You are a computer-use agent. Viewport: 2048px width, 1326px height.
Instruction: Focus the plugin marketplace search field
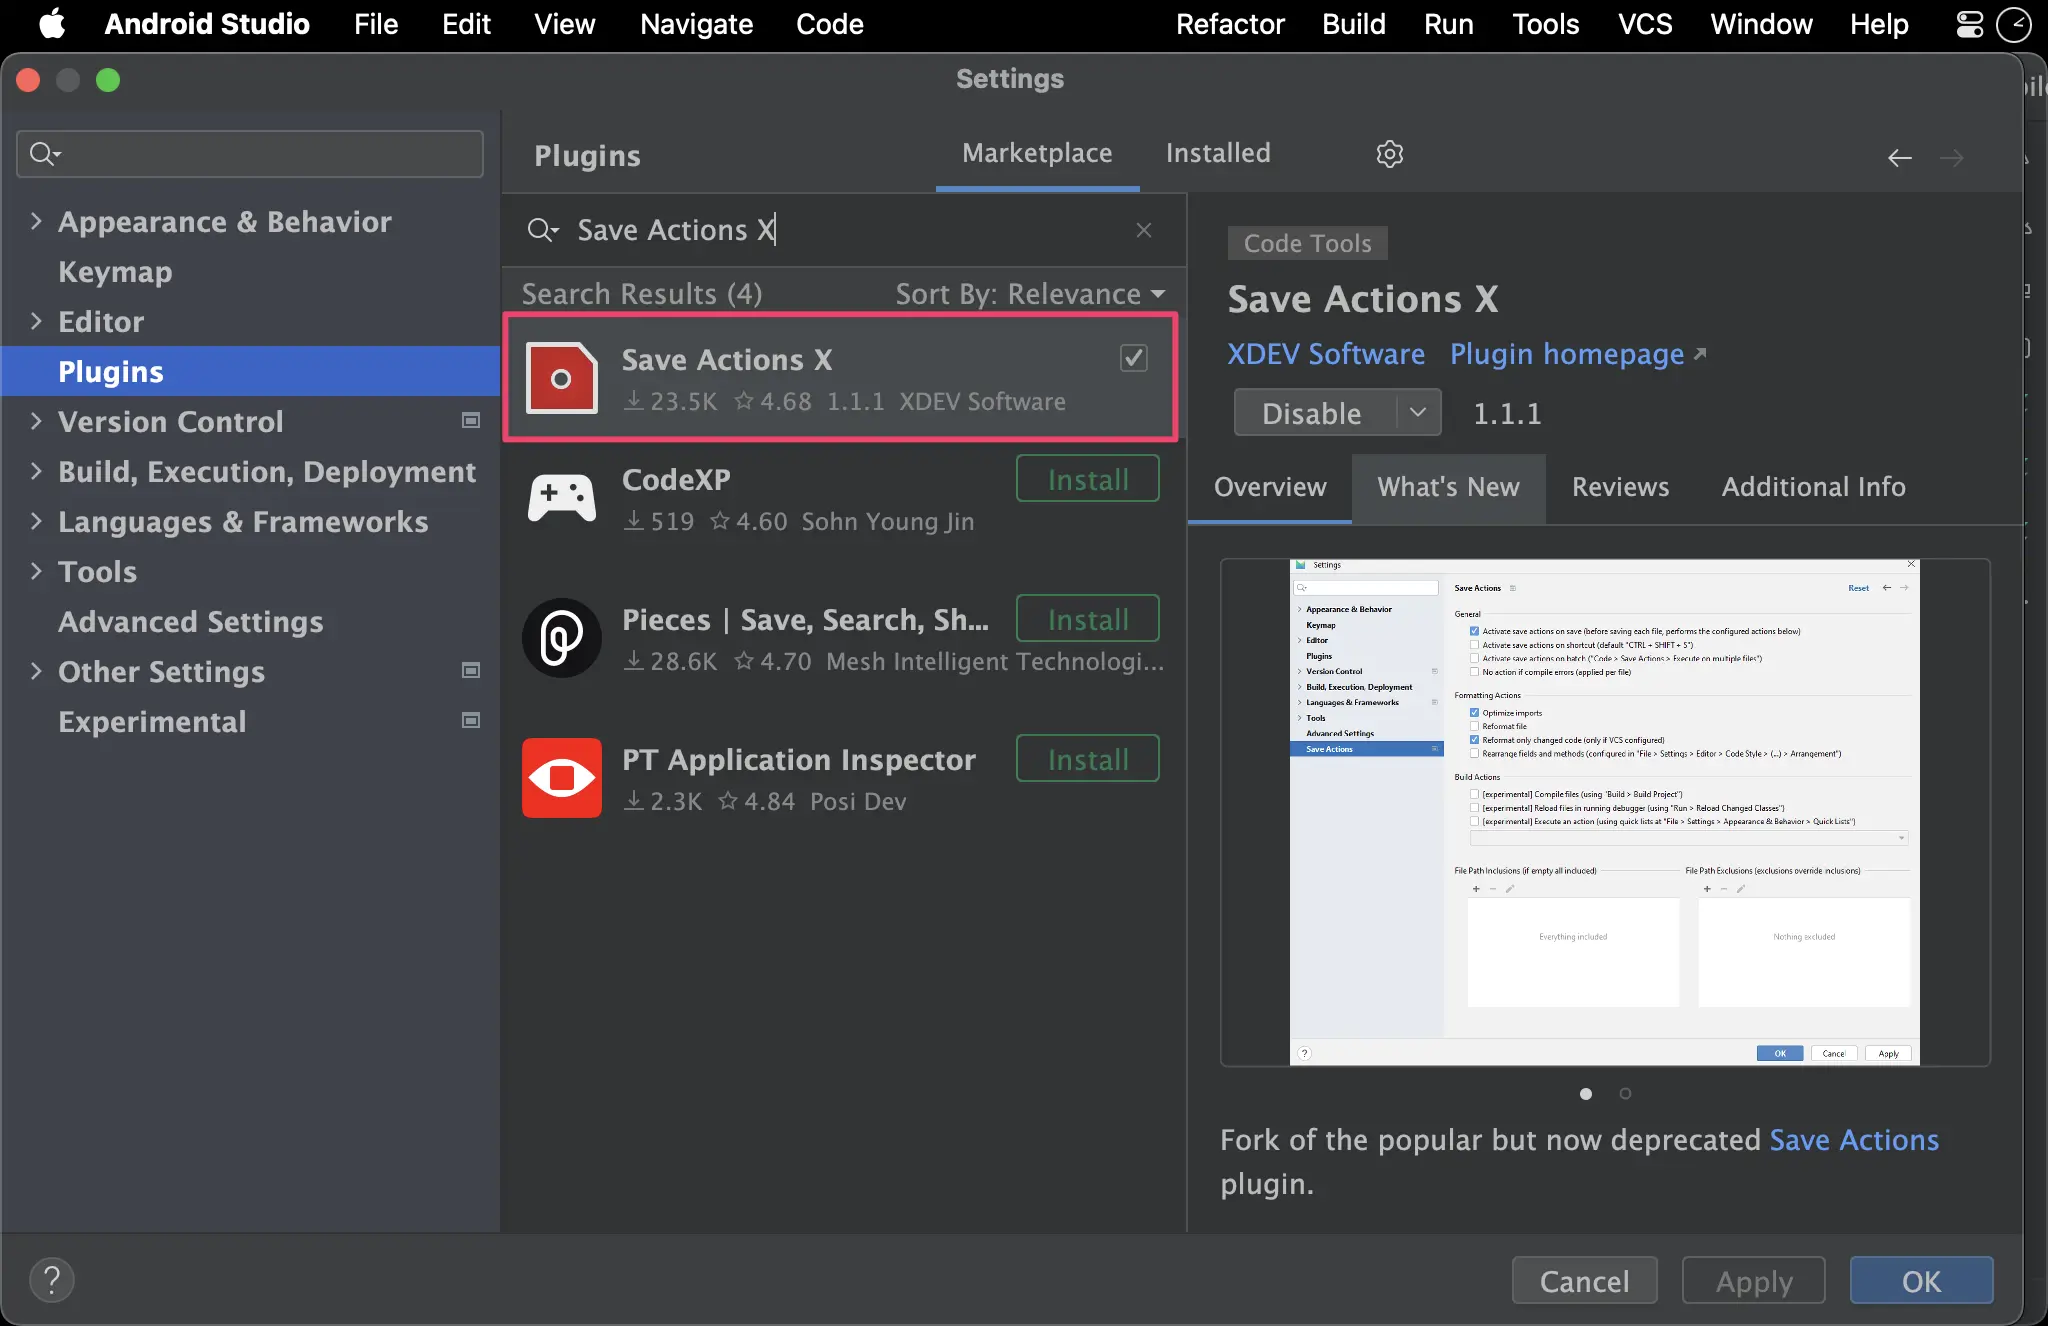tap(845, 230)
